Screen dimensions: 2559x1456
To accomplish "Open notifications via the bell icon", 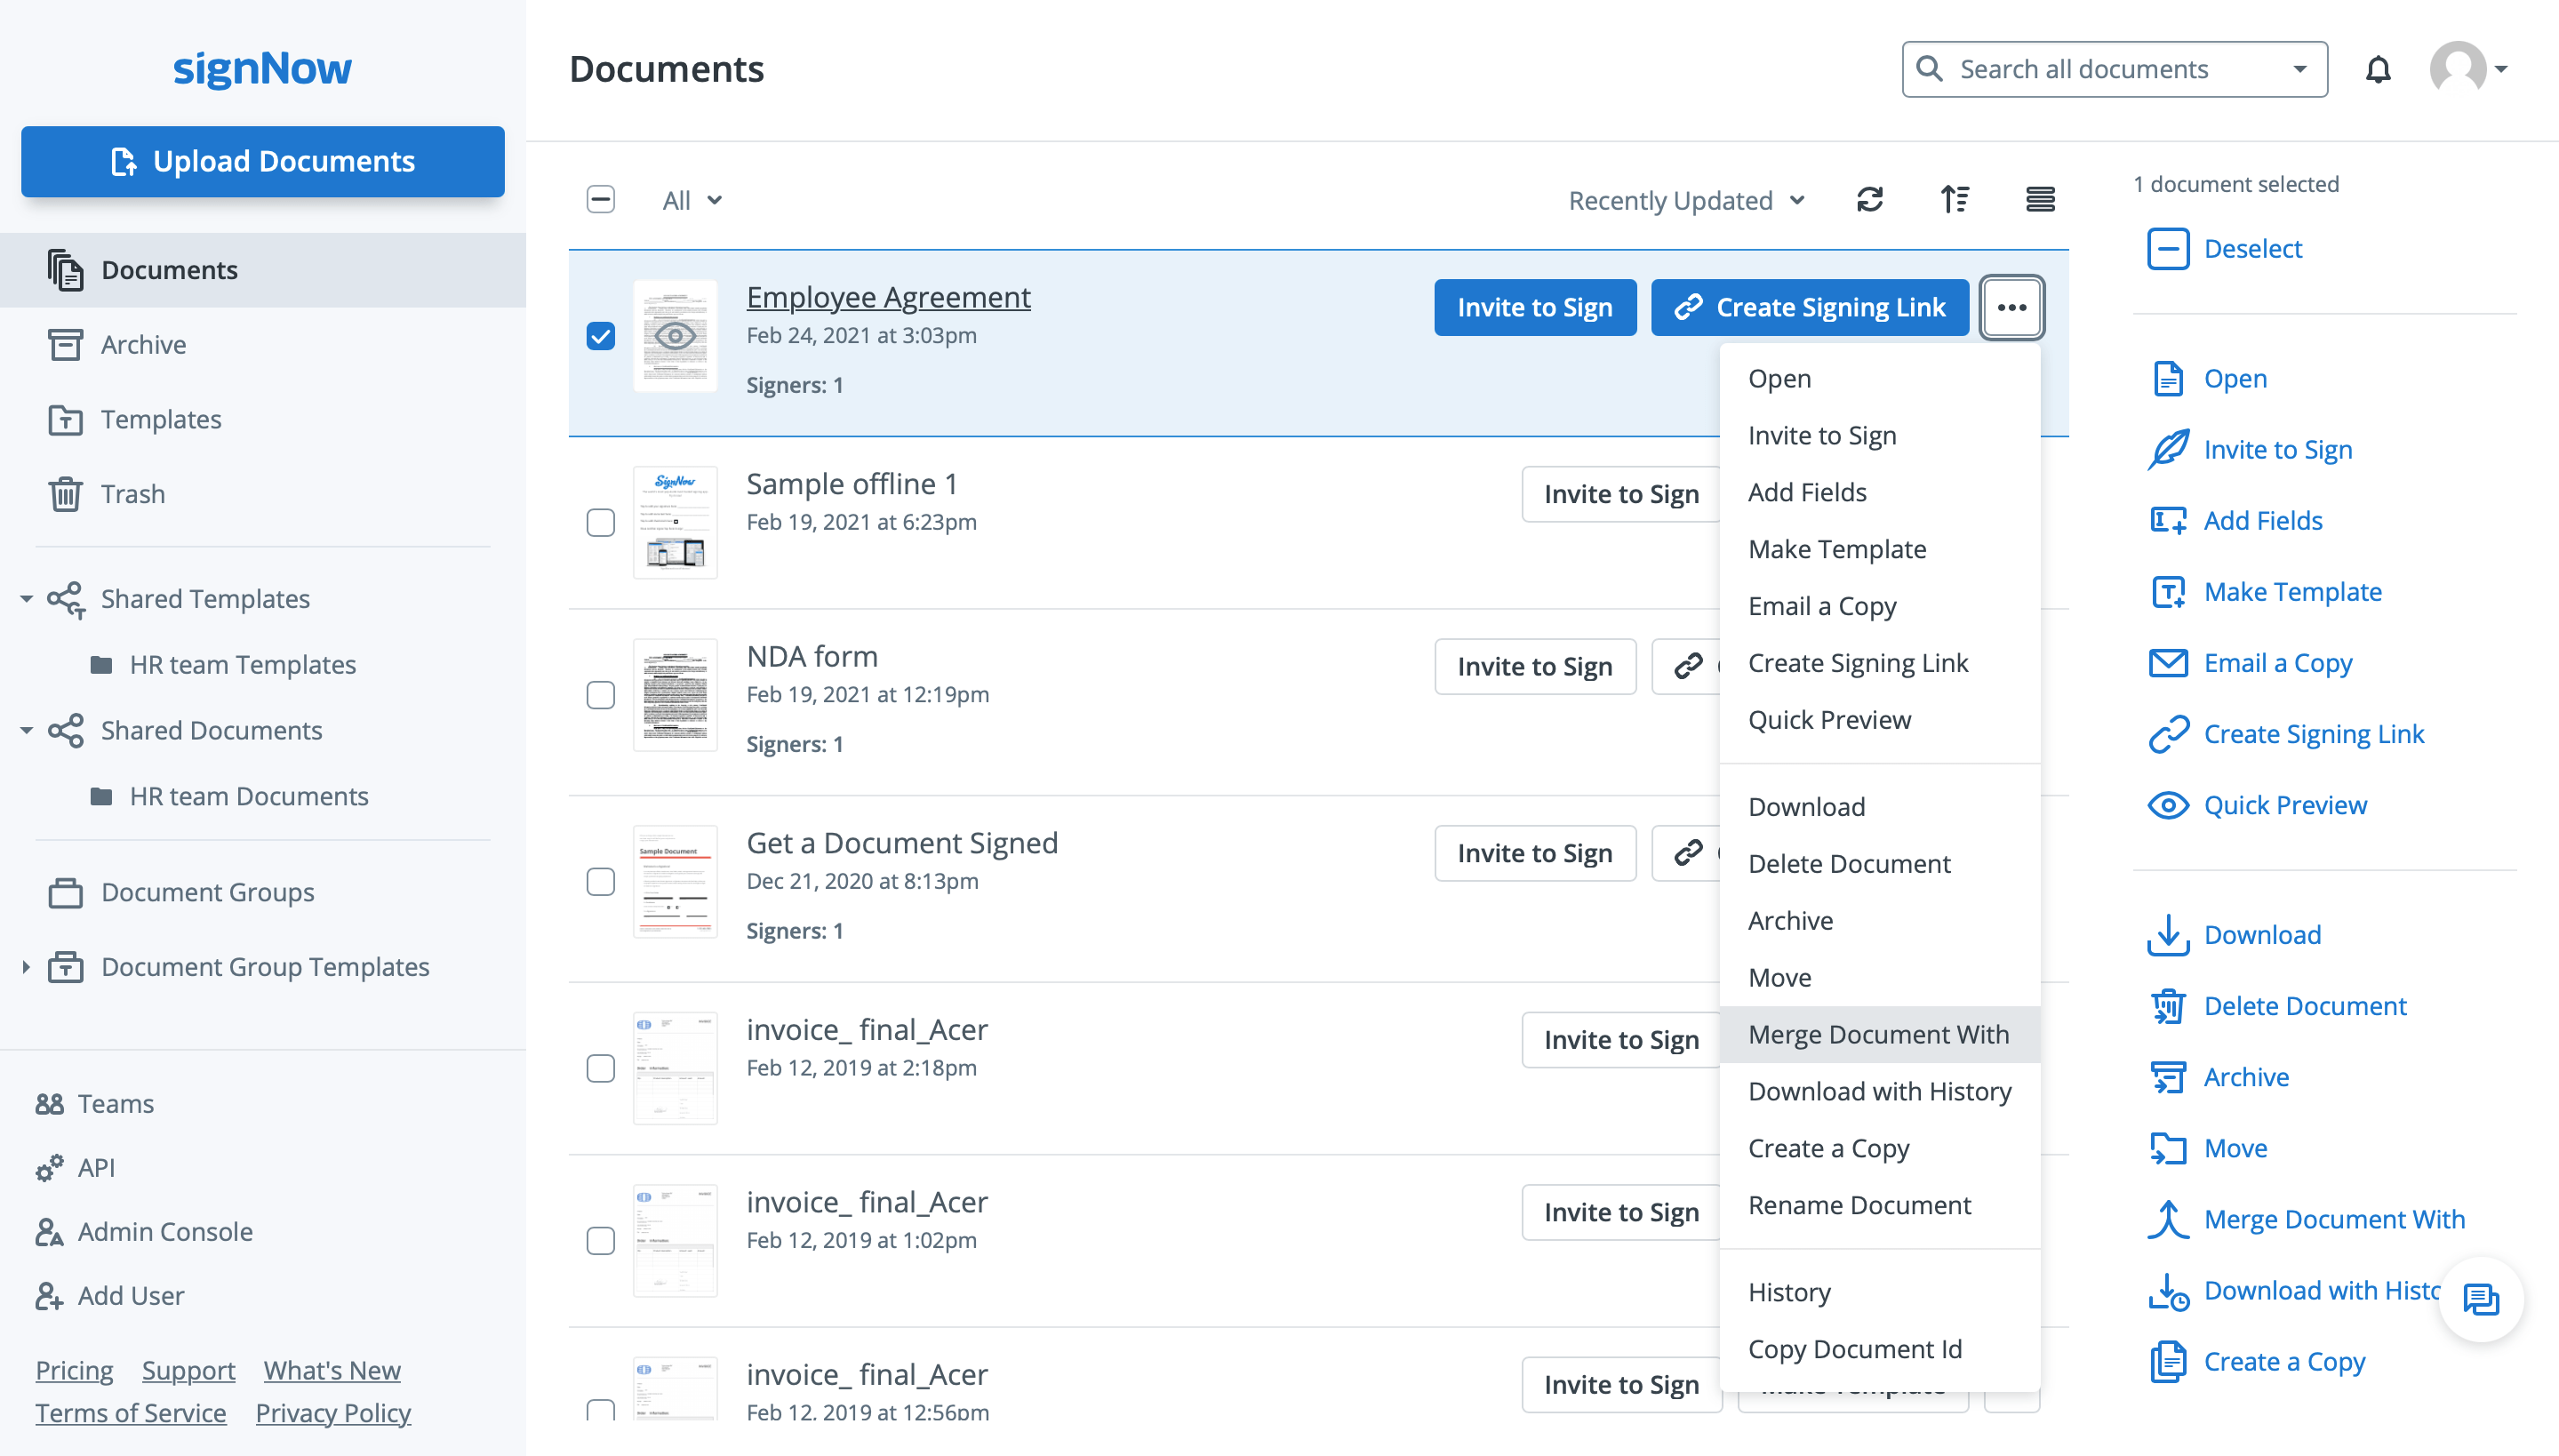I will click(2379, 68).
